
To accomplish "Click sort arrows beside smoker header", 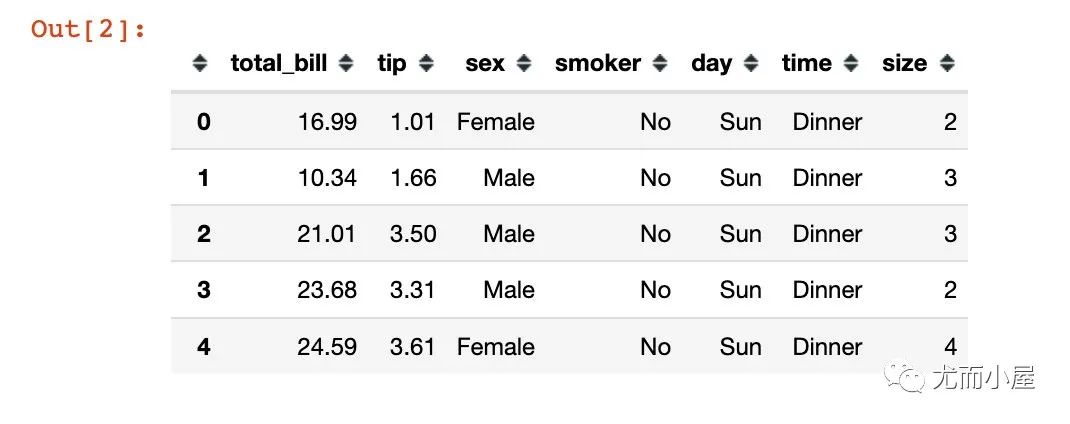I will [659, 63].
